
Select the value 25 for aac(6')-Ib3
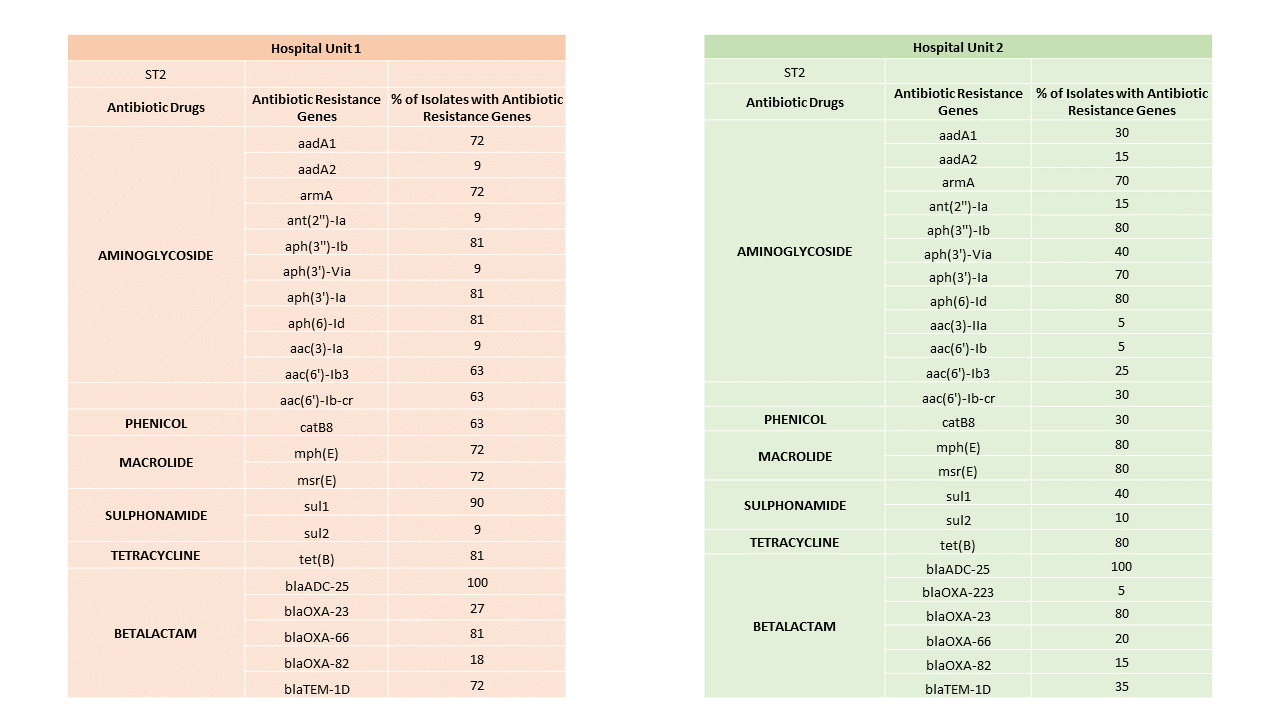point(1121,371)
